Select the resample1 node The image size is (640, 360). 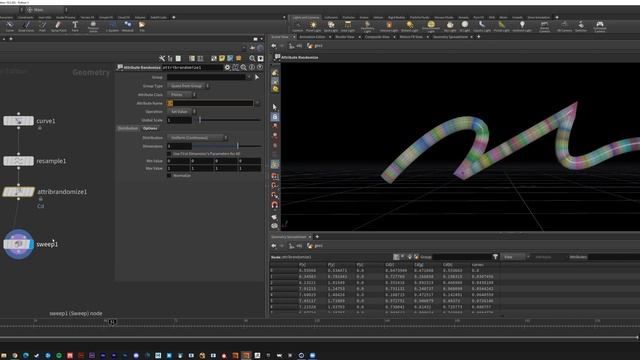point(18,161)
